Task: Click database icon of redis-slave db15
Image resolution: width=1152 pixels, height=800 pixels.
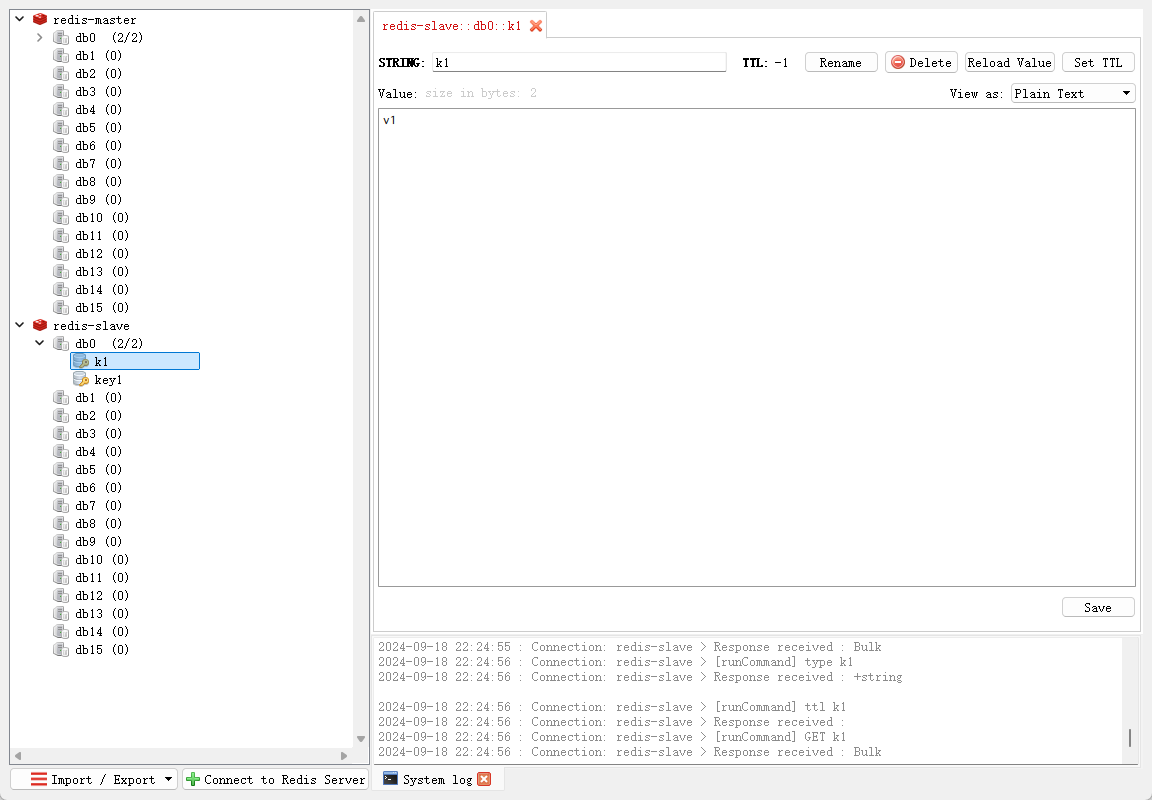Action: (61, 649)
